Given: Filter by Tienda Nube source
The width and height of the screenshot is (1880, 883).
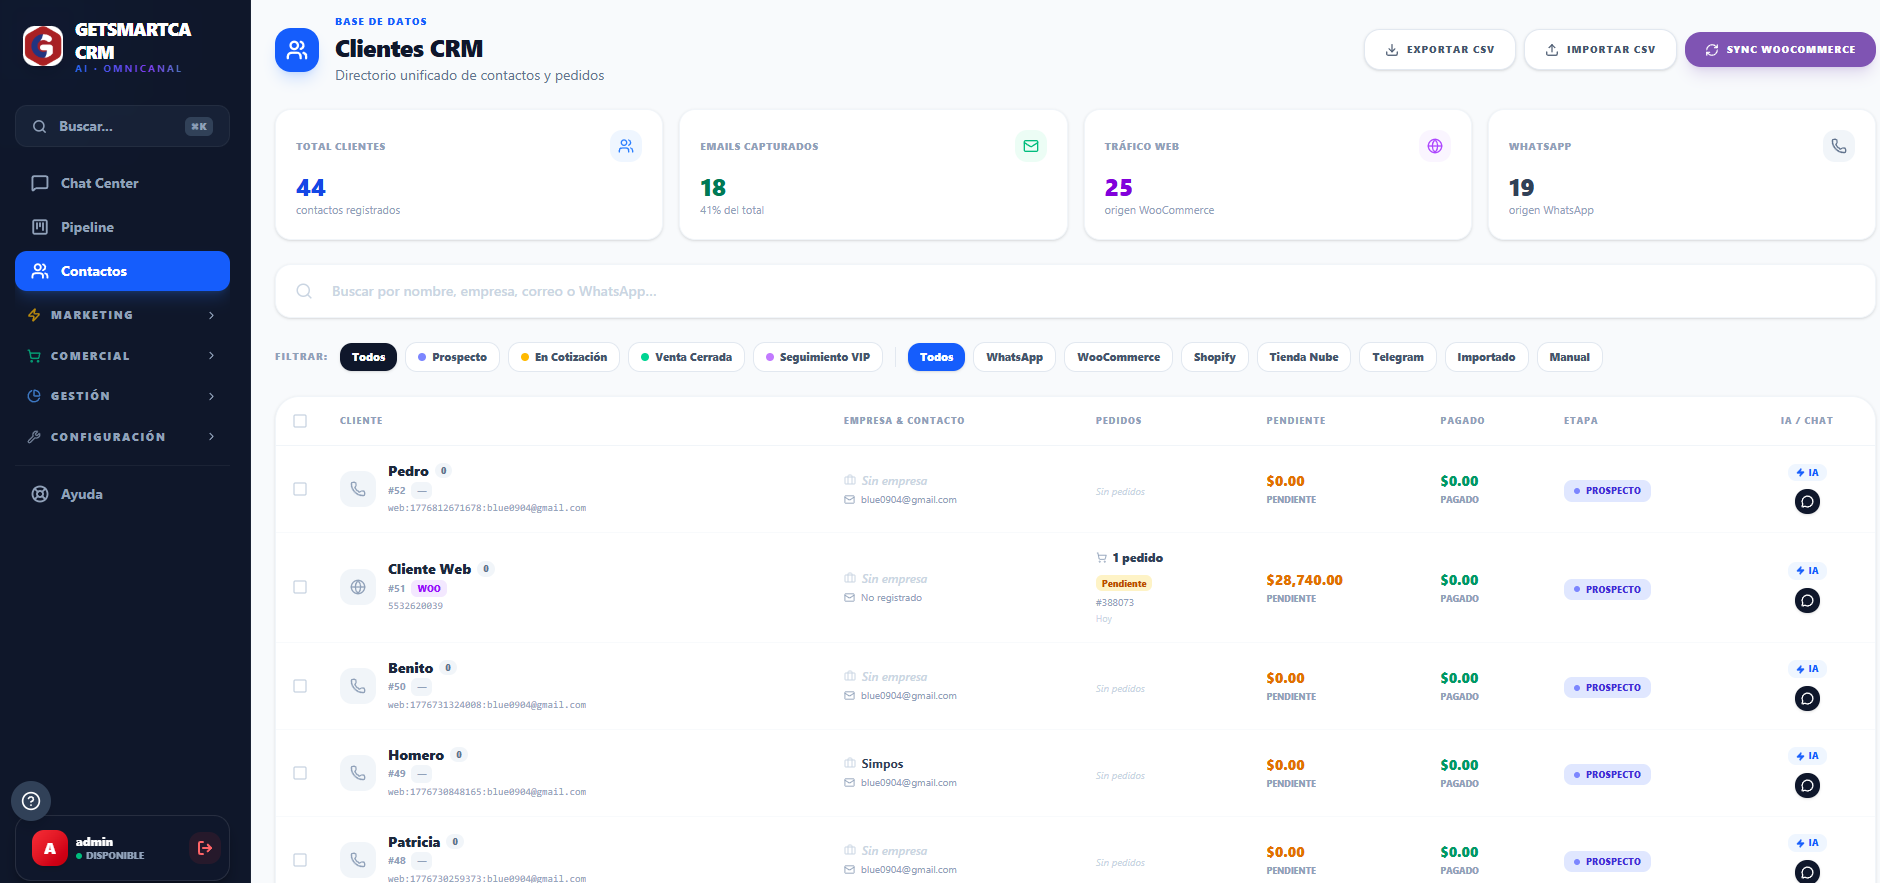Looking at the screenshot, I should point(1304,357).
